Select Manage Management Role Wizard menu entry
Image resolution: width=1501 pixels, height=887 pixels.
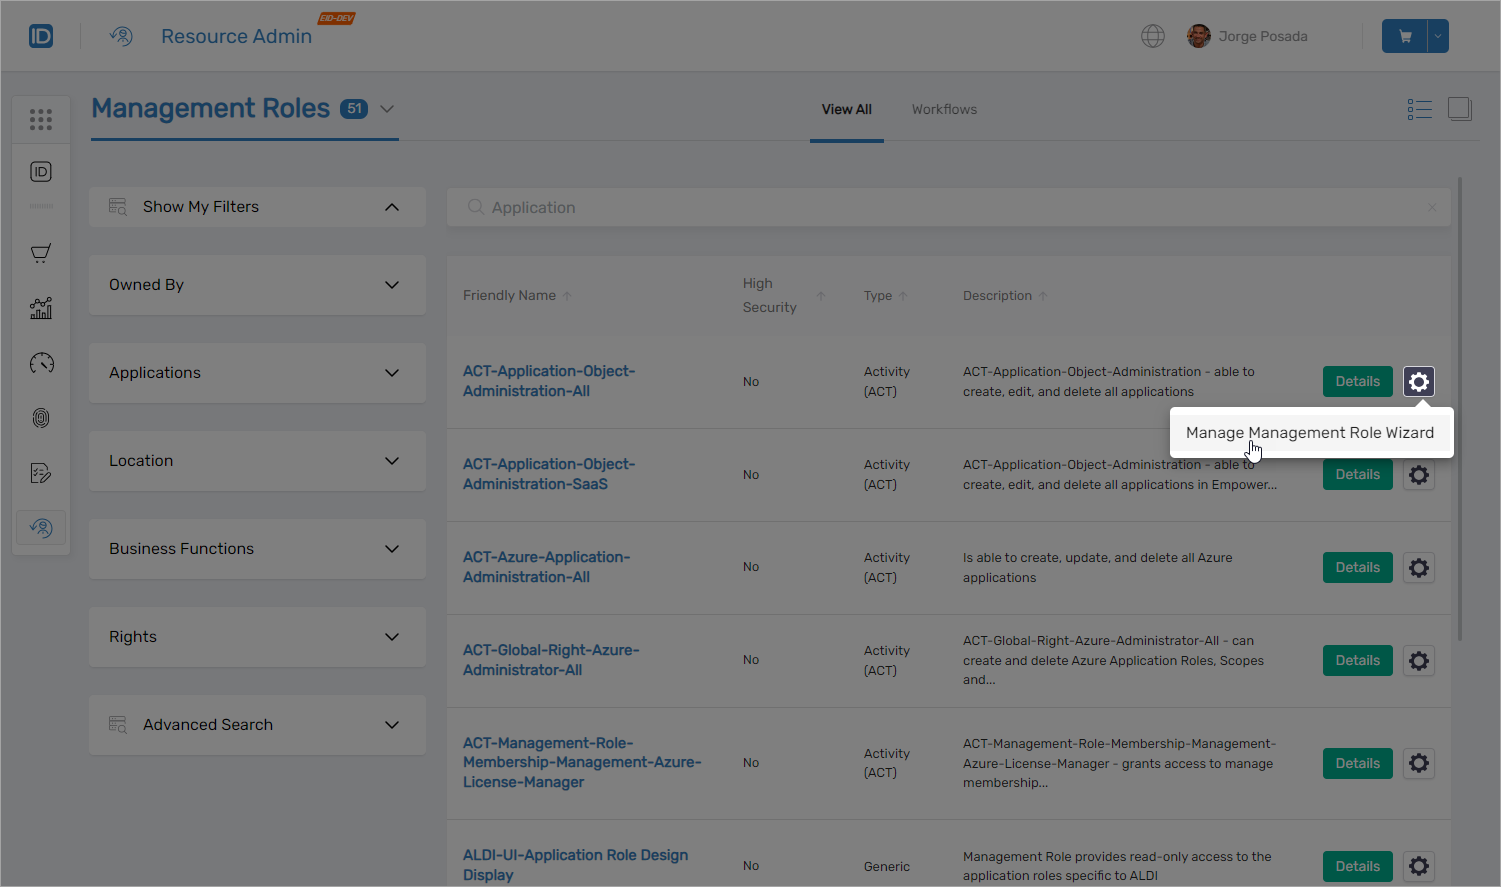click(1310, 432)
